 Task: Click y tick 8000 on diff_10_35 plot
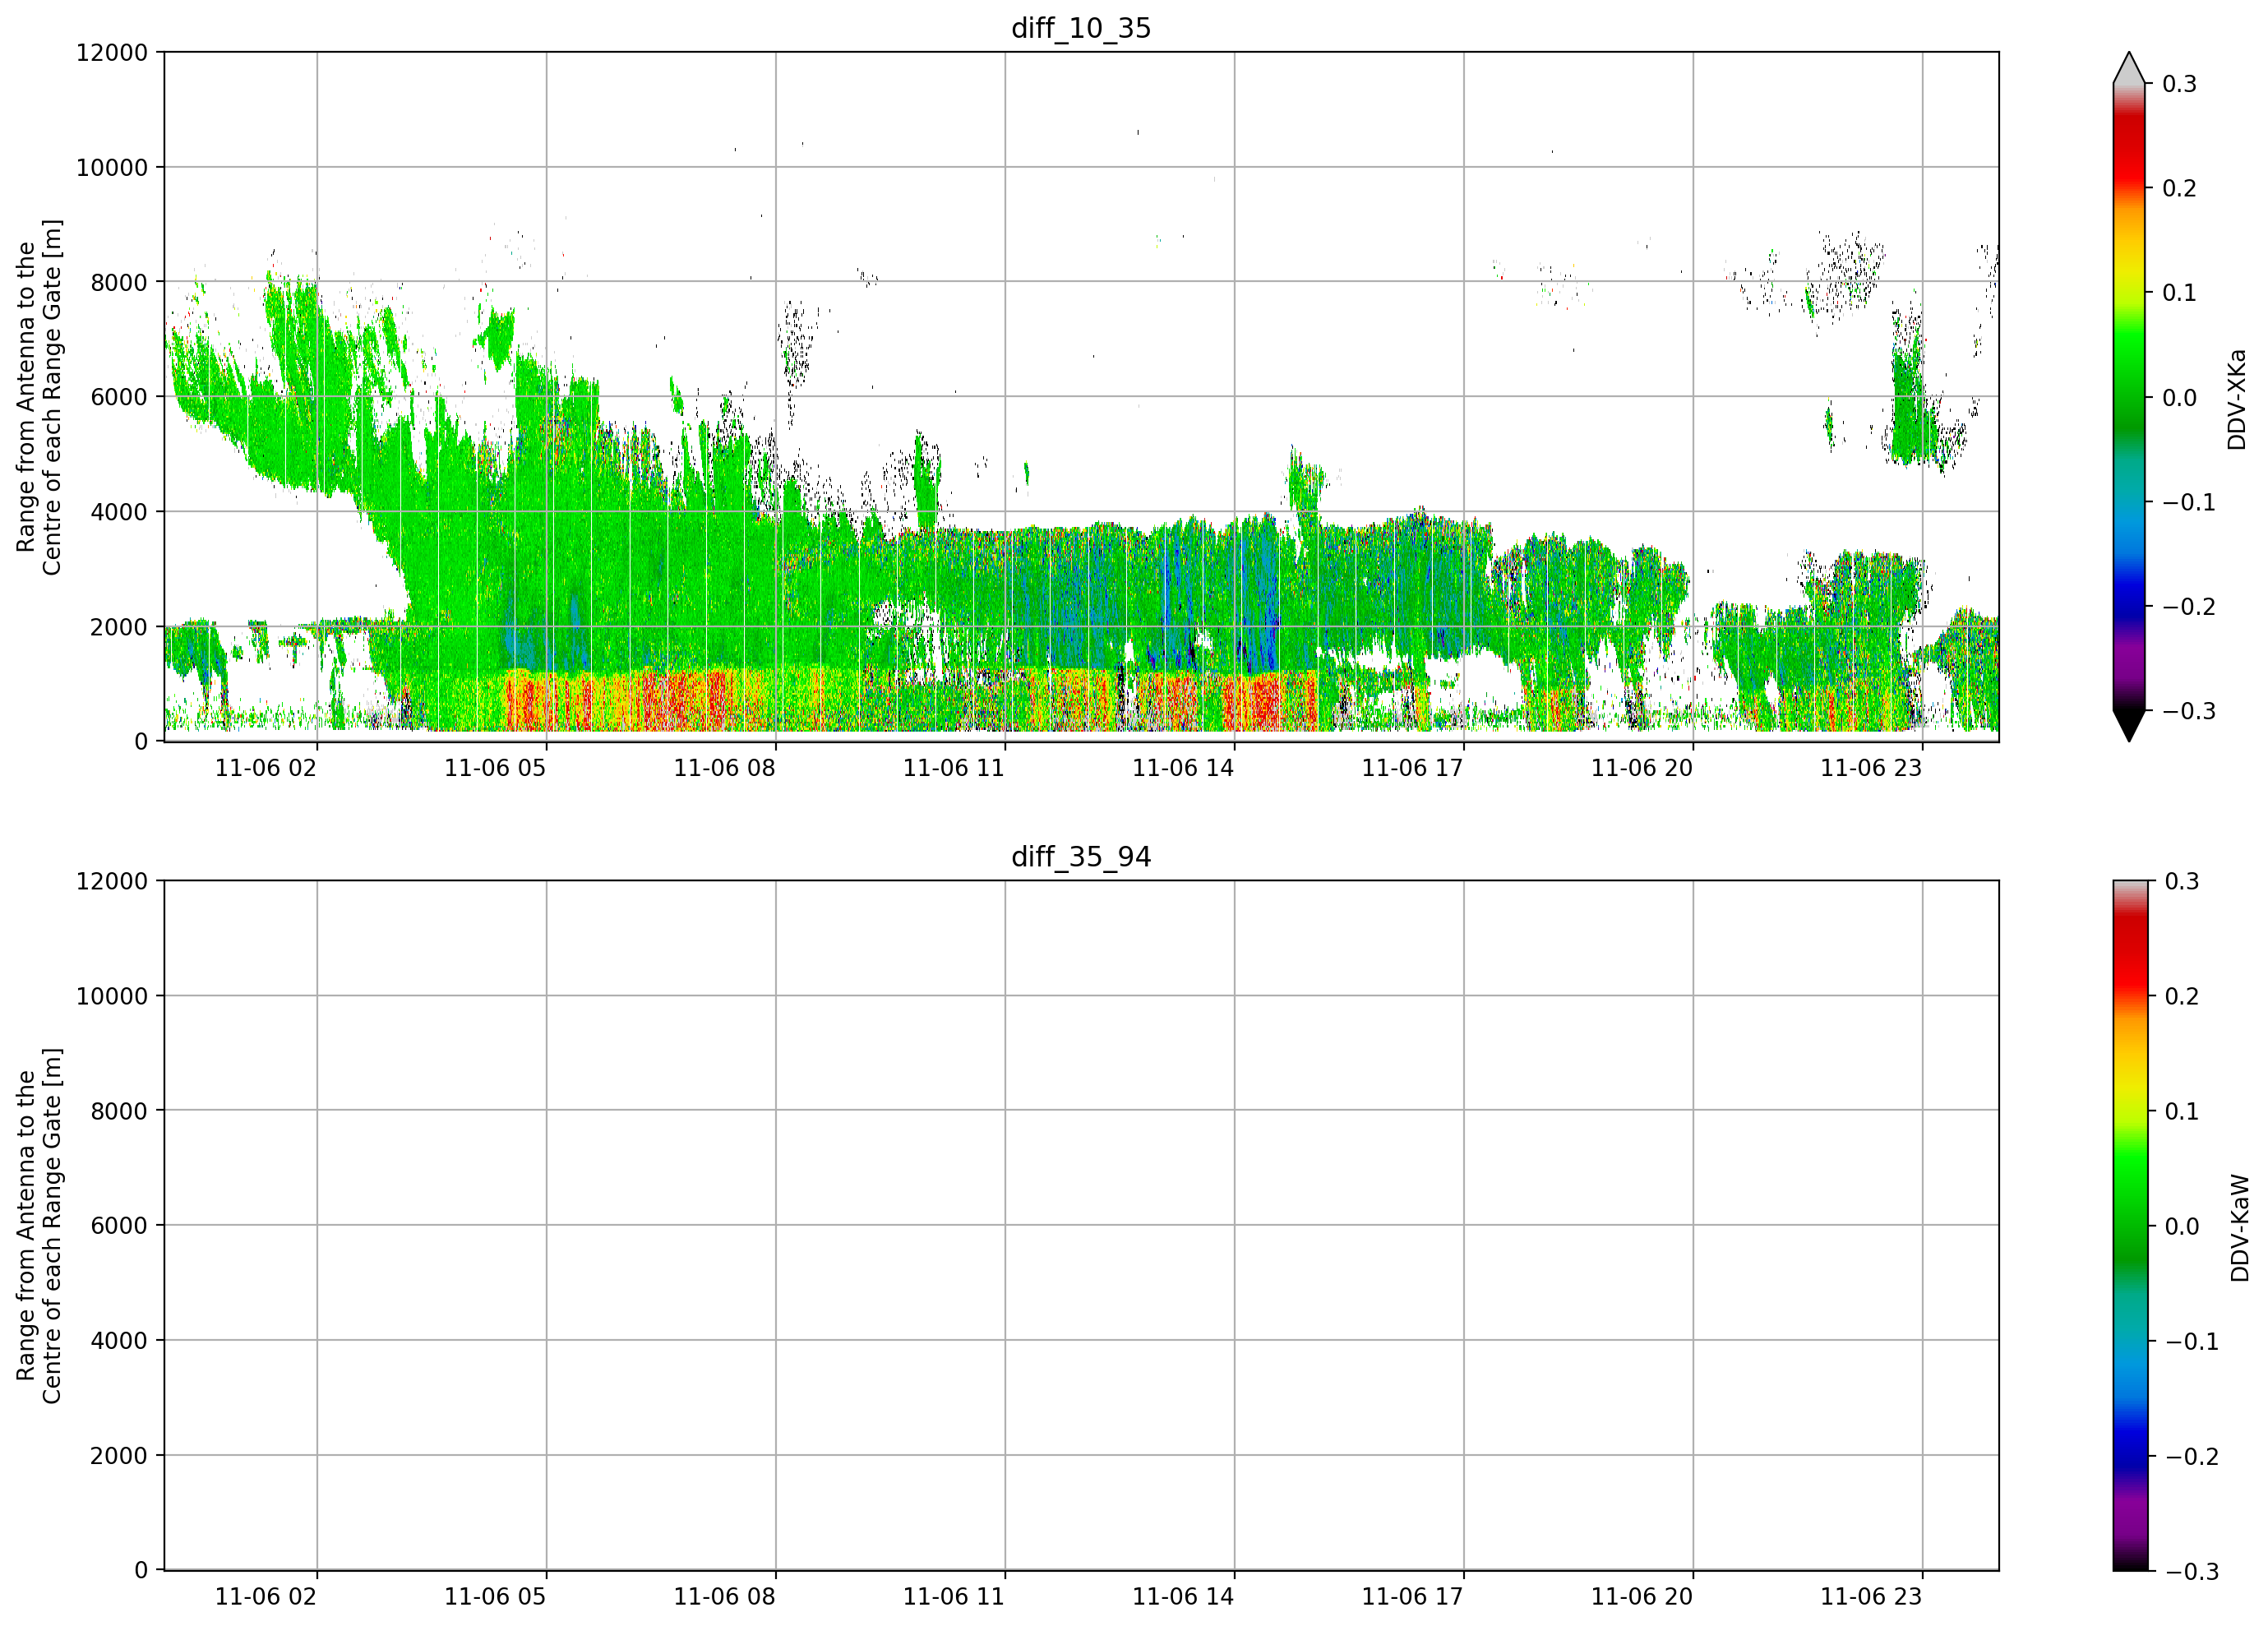pyautogui.click(x=119, y=282)
